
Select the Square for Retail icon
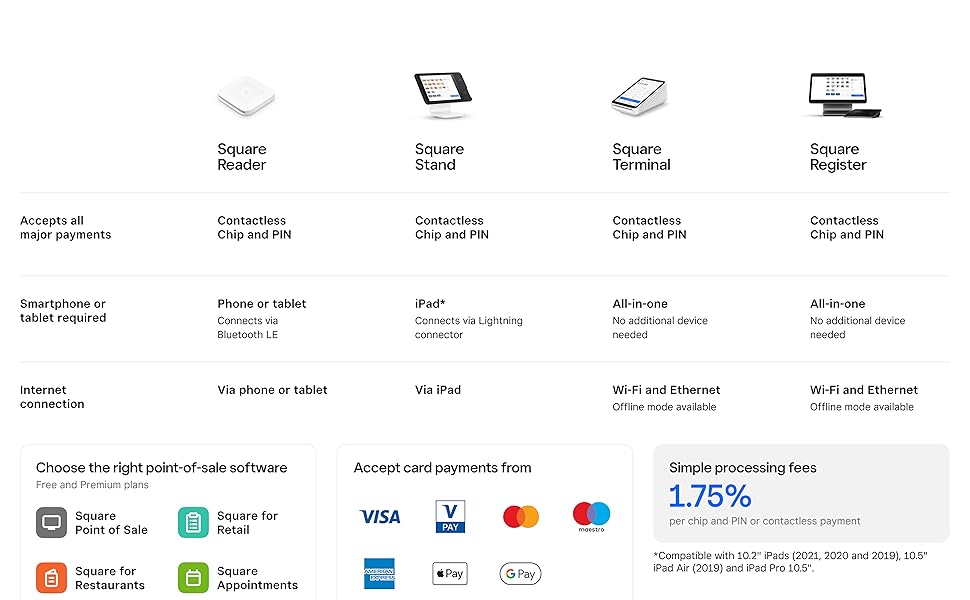pos(193,523)
